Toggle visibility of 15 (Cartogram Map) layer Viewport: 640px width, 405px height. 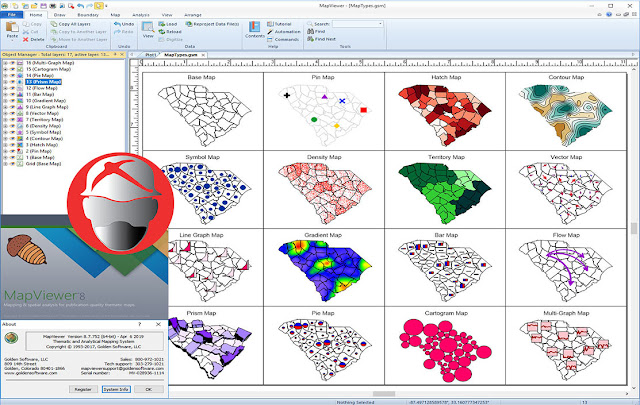[13, 69]
